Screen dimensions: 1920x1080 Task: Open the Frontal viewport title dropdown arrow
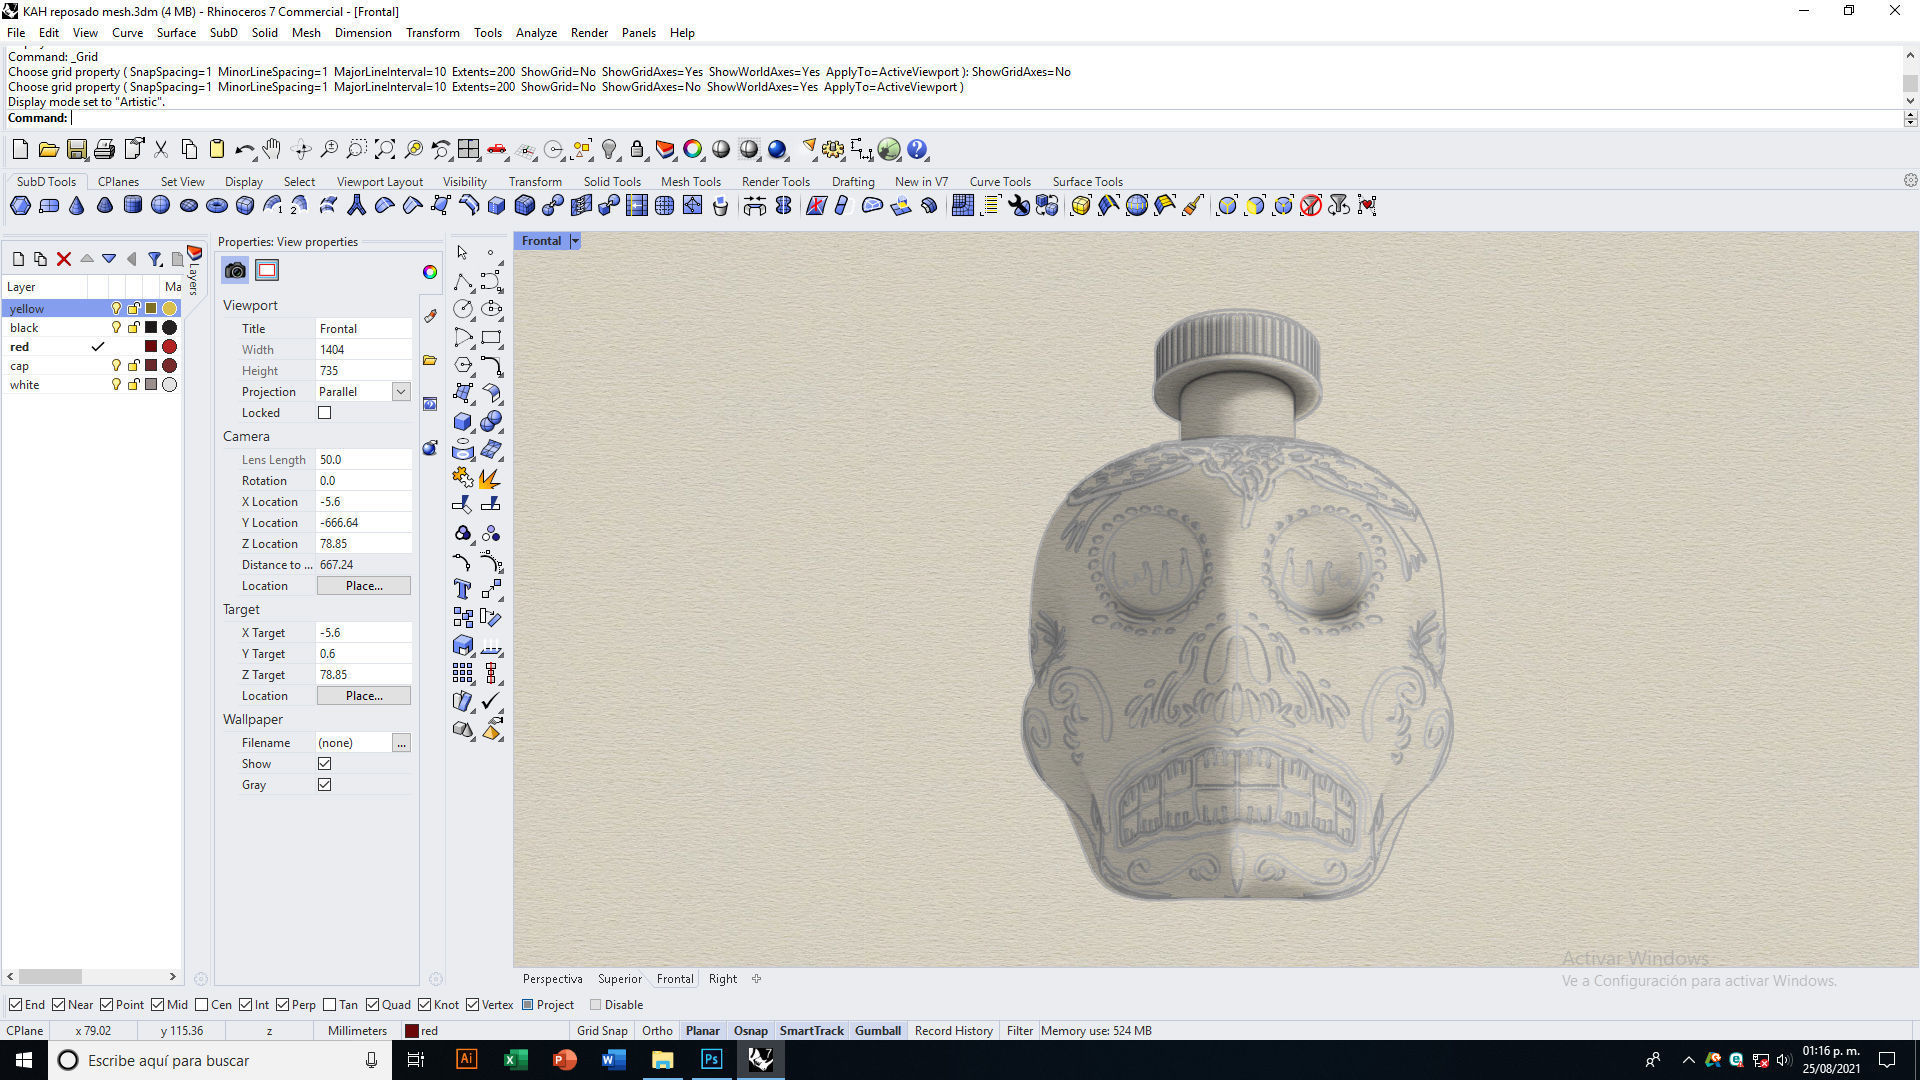pos(575,241)
